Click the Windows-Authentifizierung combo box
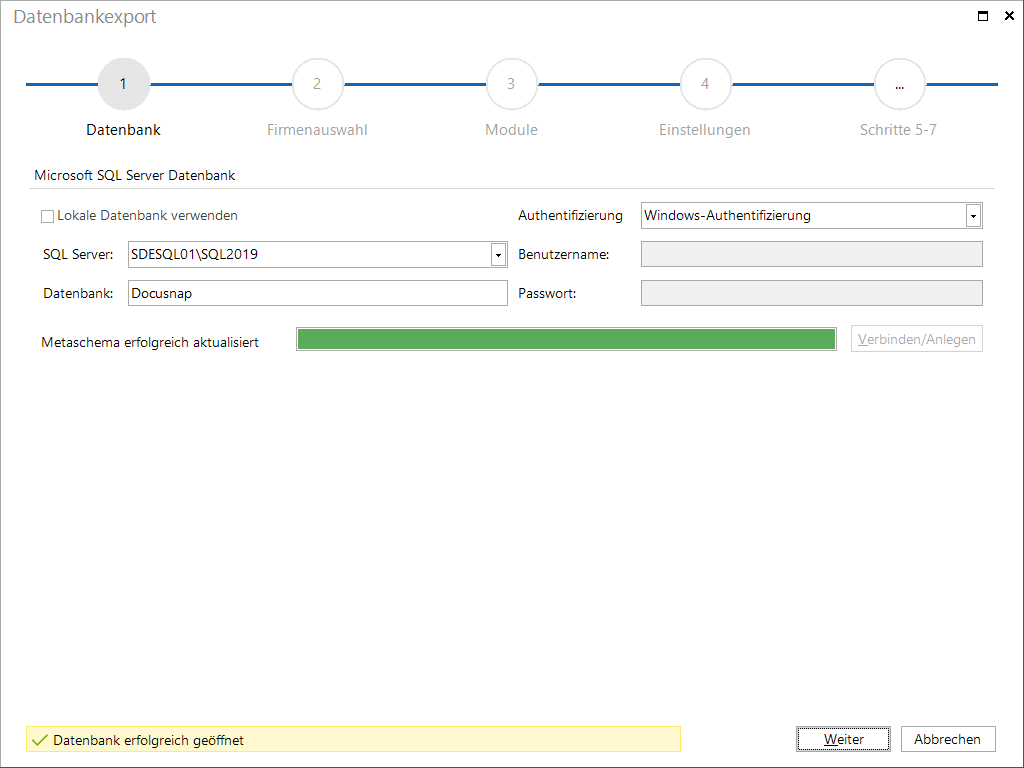Image resolution: width=1024 pixels, height=768 pixels. point(811,216)
